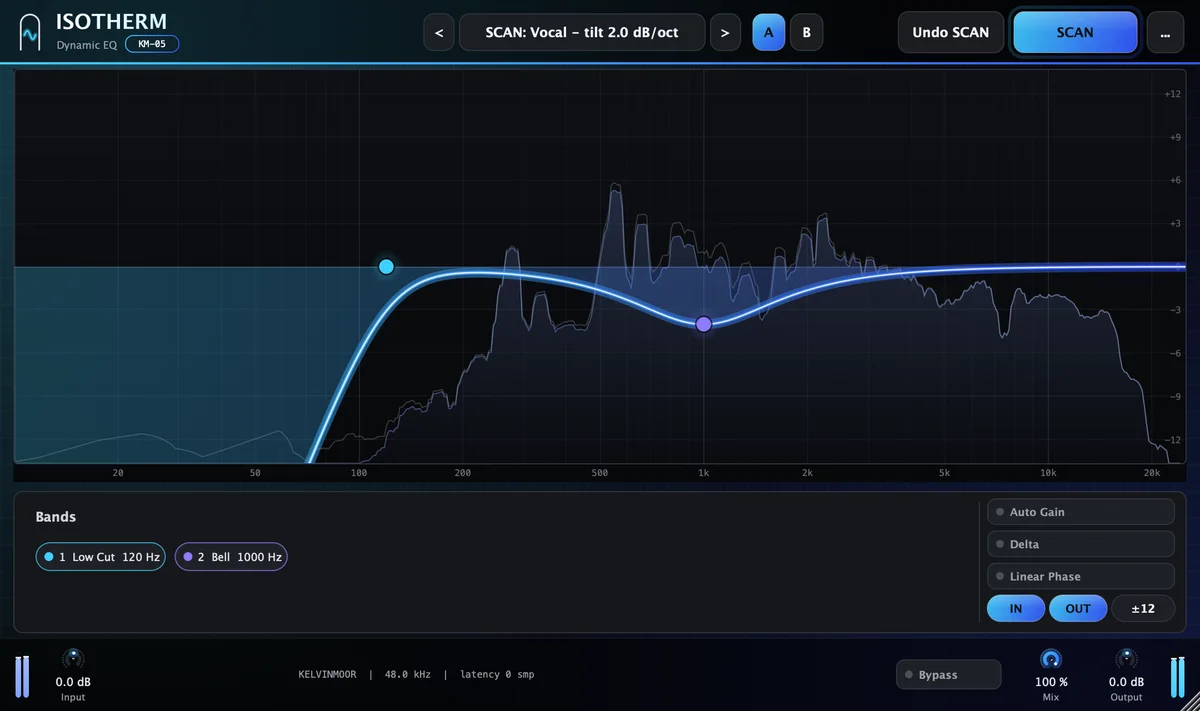Click the latency 0 smp readout

[x=497, y=675]
